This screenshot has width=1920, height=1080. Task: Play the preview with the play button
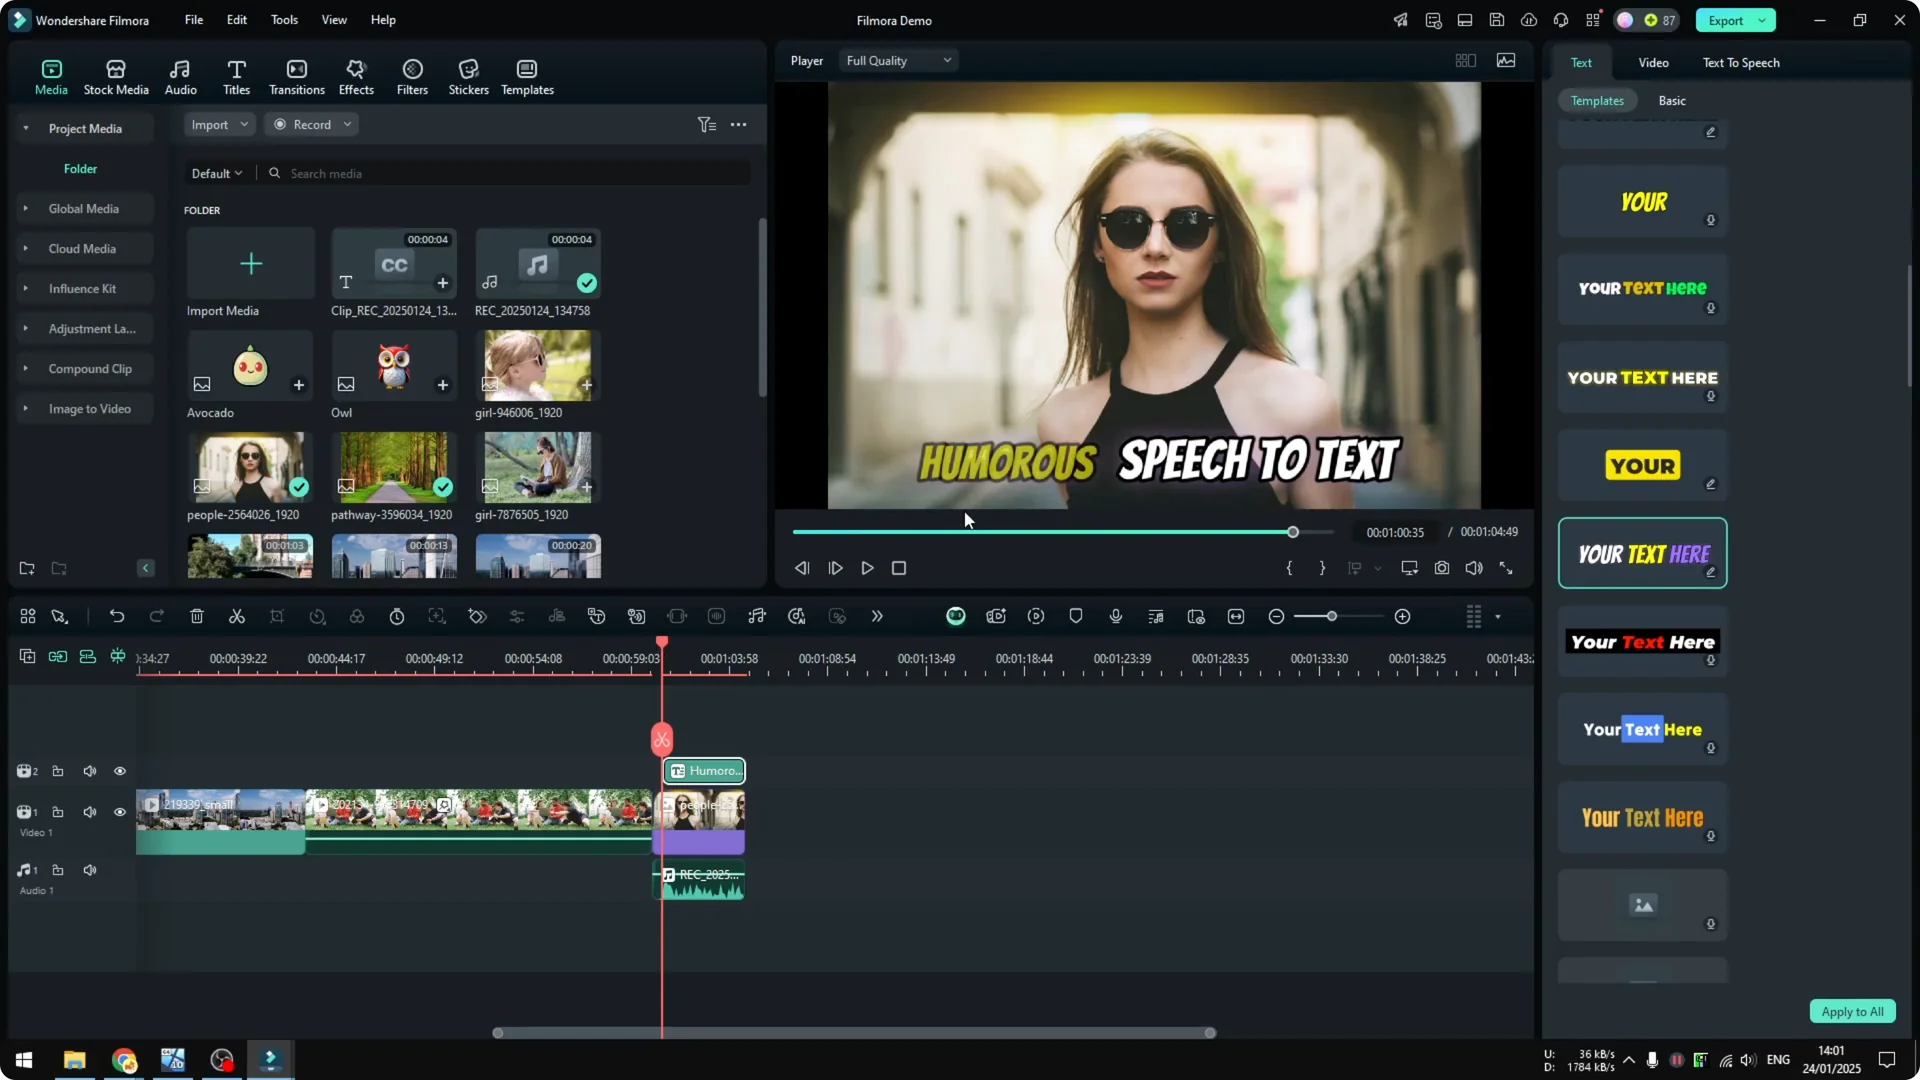(x=868, y=568)
